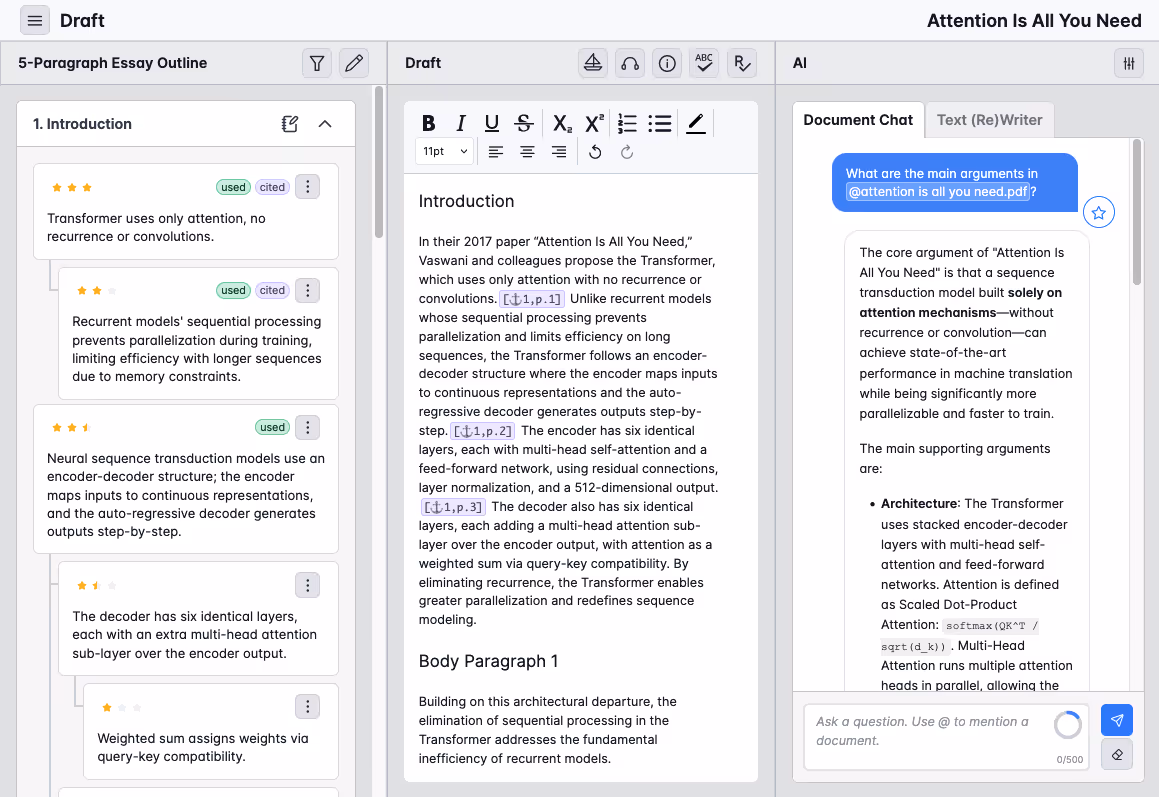This screenshot has height=797, width=1159.
Task: Select the 'Weighted sum assigns weights' outline card
Action: tap(211, 731)
